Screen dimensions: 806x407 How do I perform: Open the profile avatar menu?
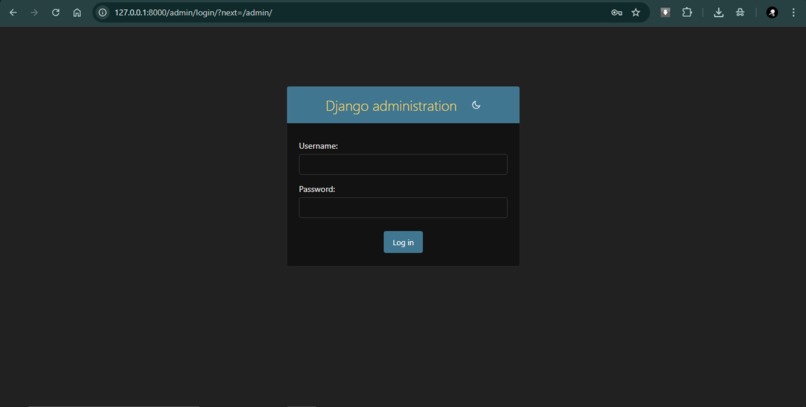pyautogui.click(x=772, y=12)
